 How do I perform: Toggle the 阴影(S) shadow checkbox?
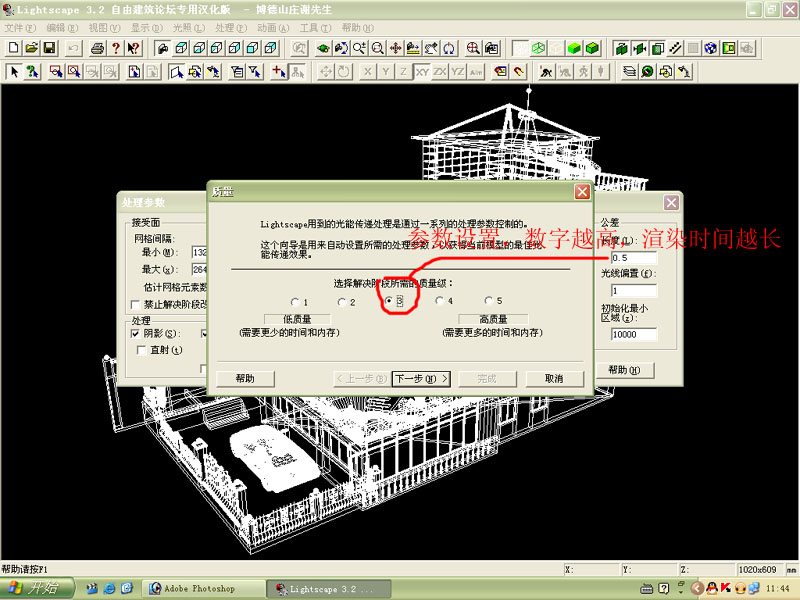(135, 334)
